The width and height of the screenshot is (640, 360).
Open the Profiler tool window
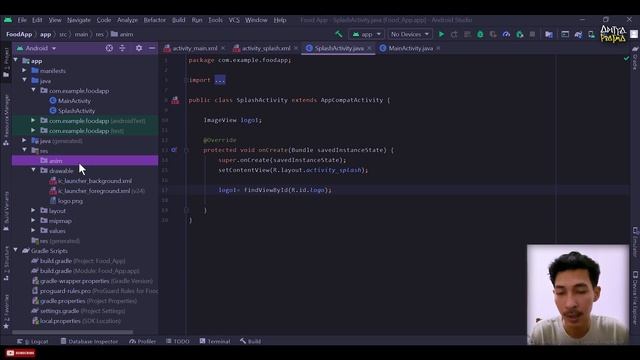(x=142, y=341)
